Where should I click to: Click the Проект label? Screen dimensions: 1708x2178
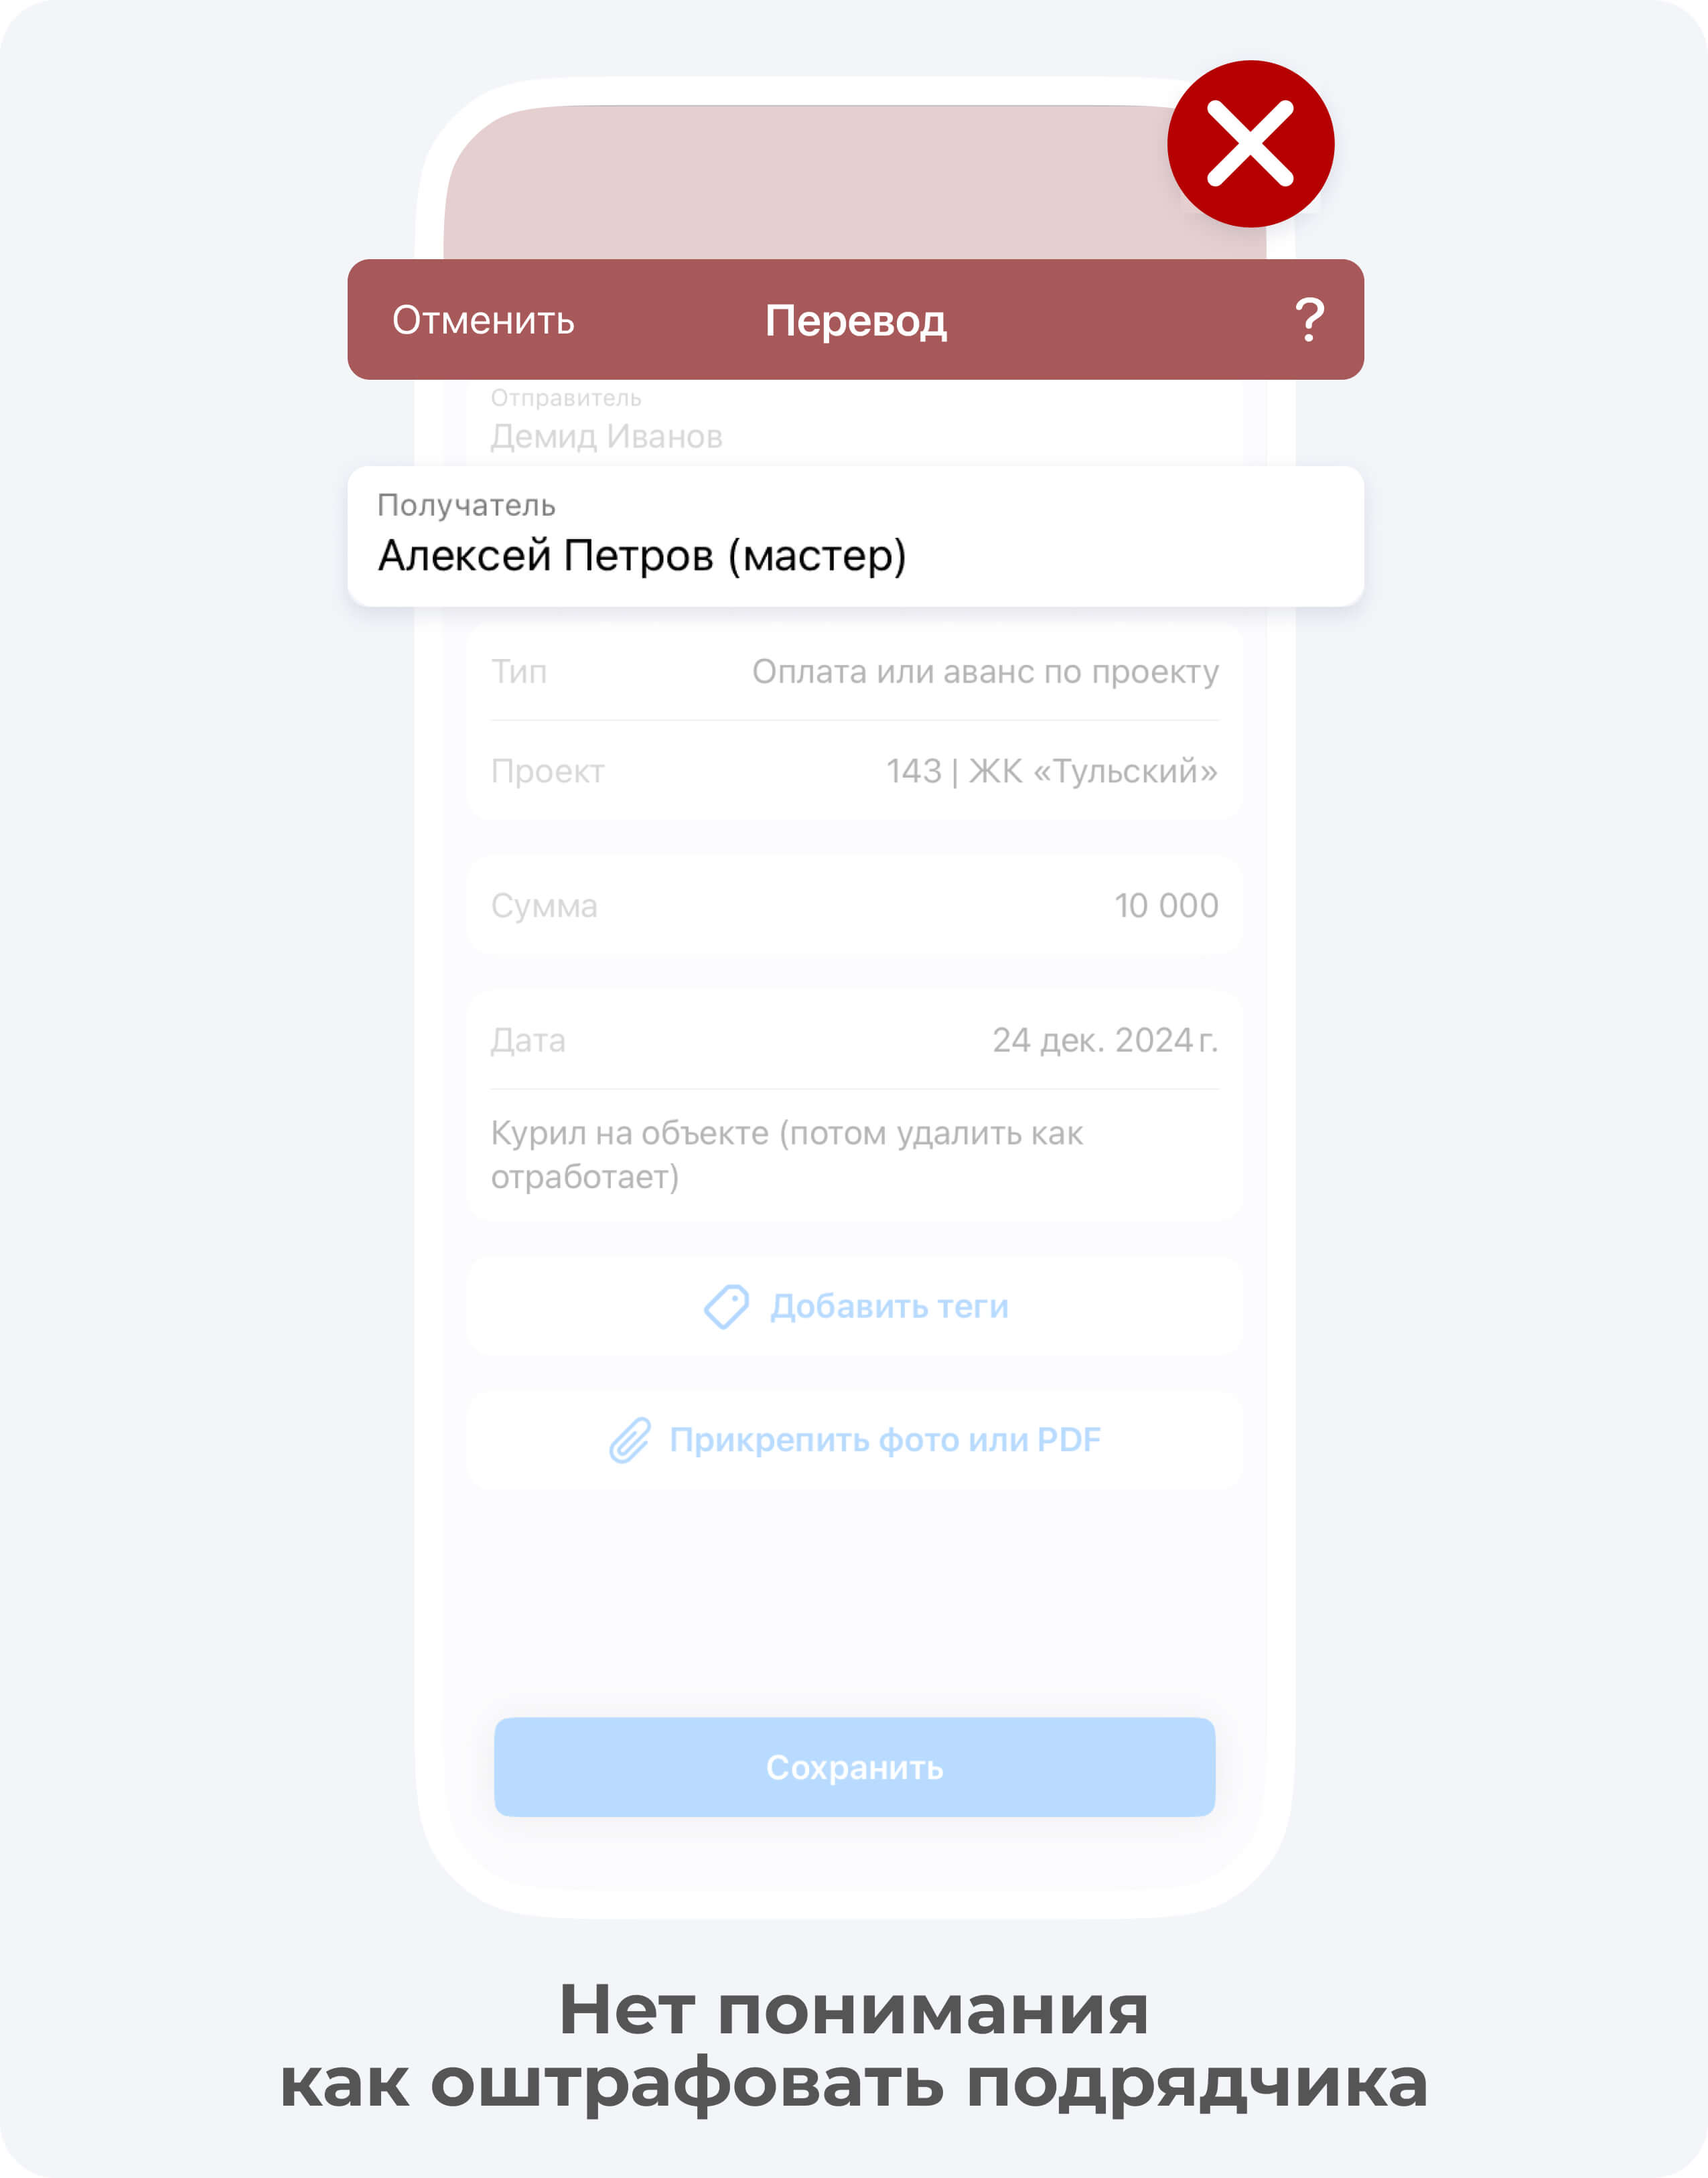547,771
